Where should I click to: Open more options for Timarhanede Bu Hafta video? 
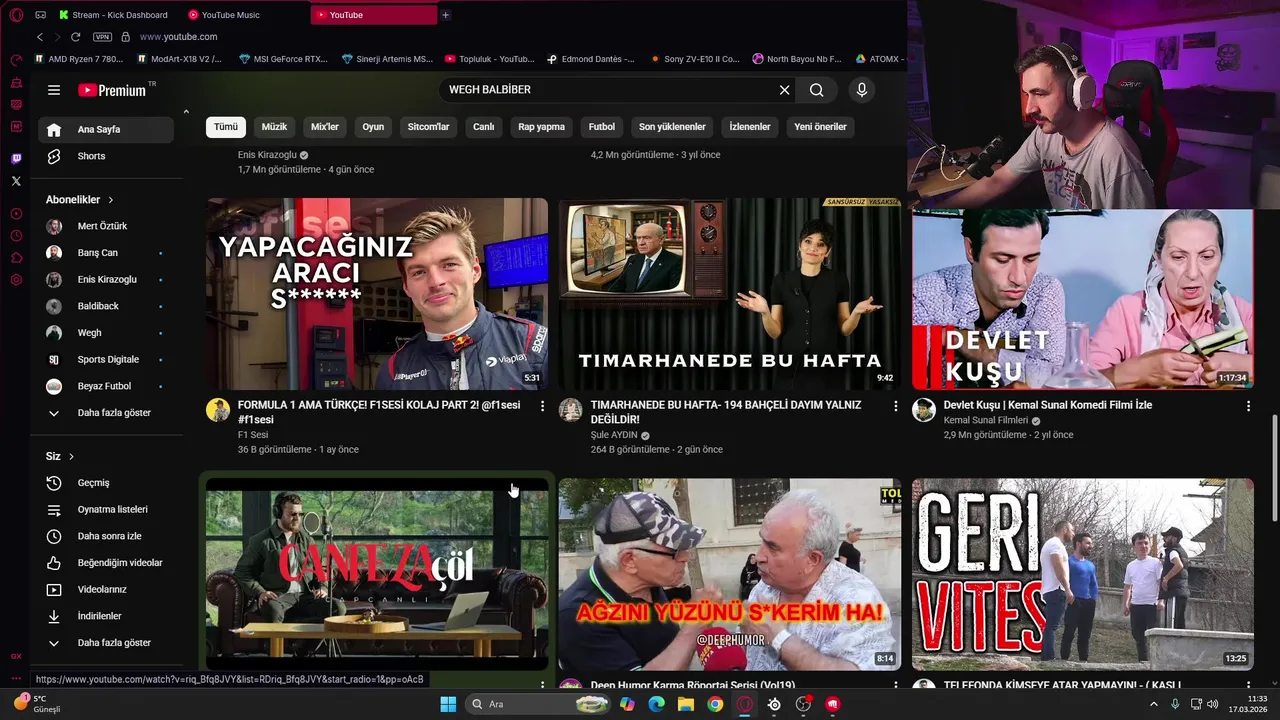coord(896,406)
